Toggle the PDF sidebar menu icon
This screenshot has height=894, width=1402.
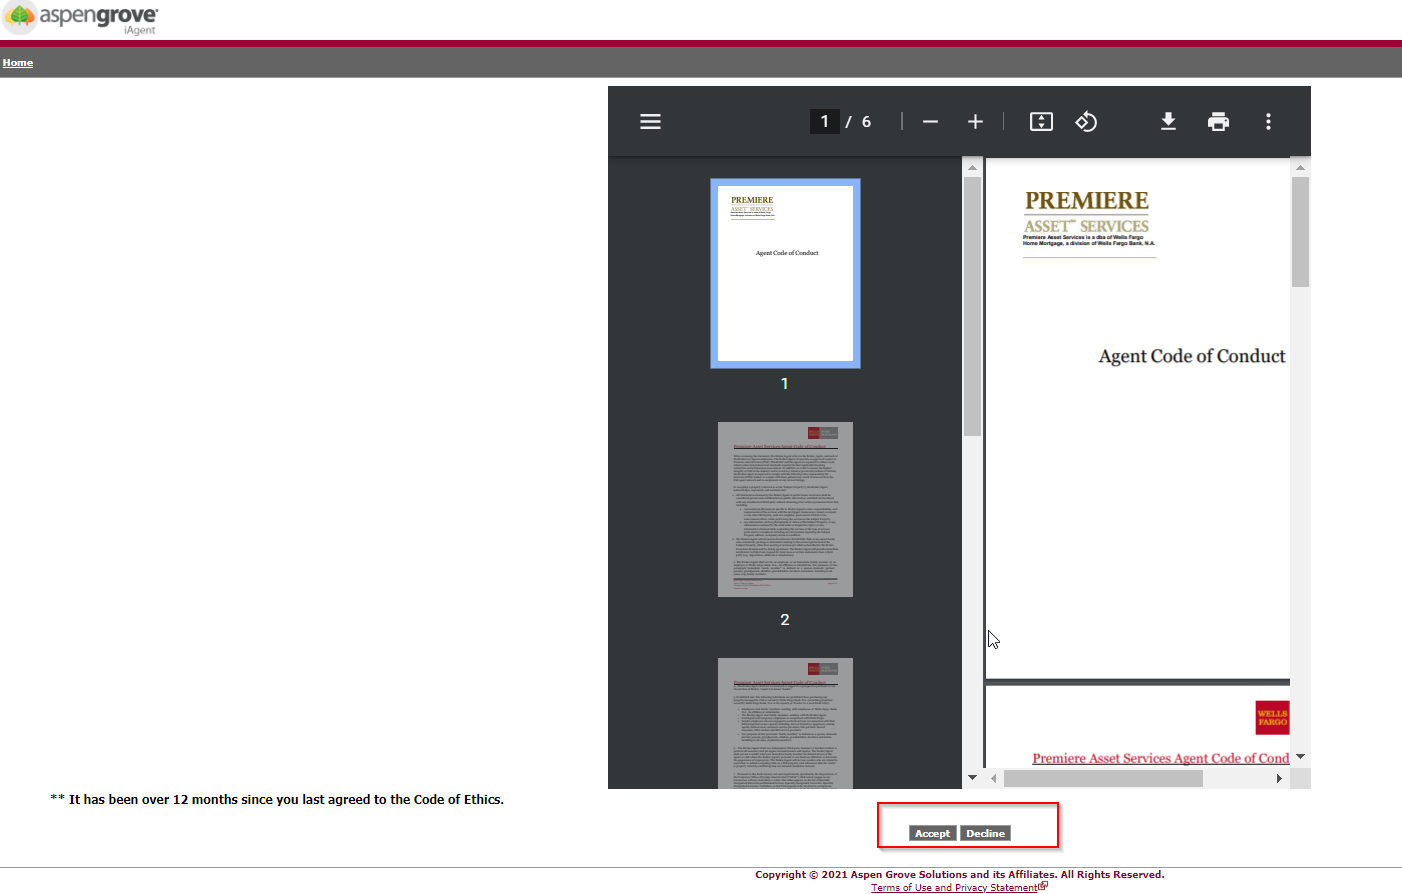click(650, 121)
